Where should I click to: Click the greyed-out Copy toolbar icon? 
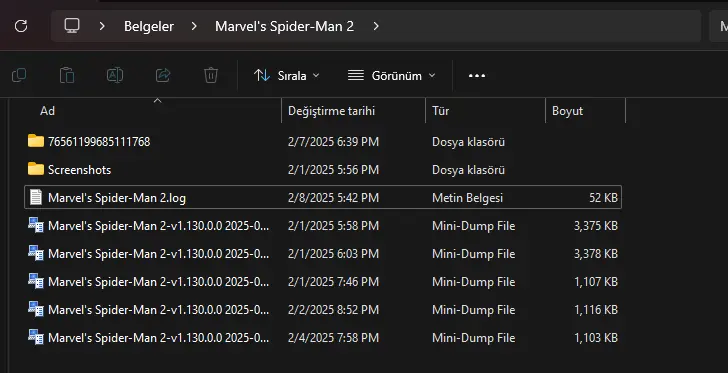pos(19,75)
